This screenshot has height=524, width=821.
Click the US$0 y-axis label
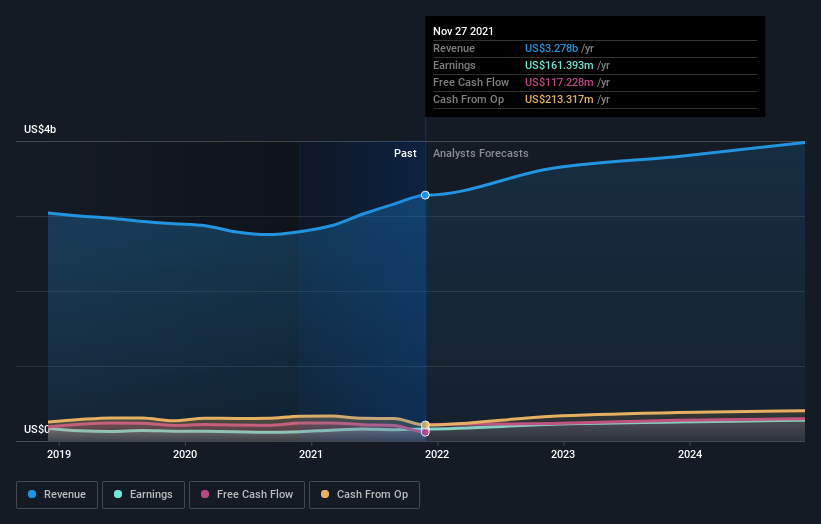(x=36, y=429)
